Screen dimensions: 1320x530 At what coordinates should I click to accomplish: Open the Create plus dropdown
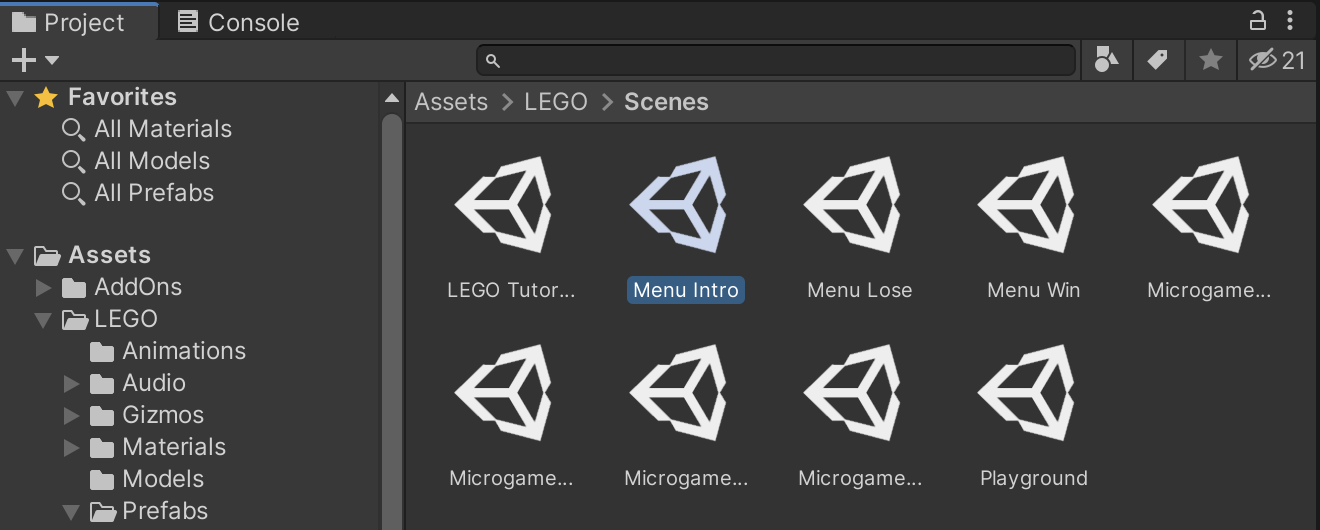(x=34, y=60)
